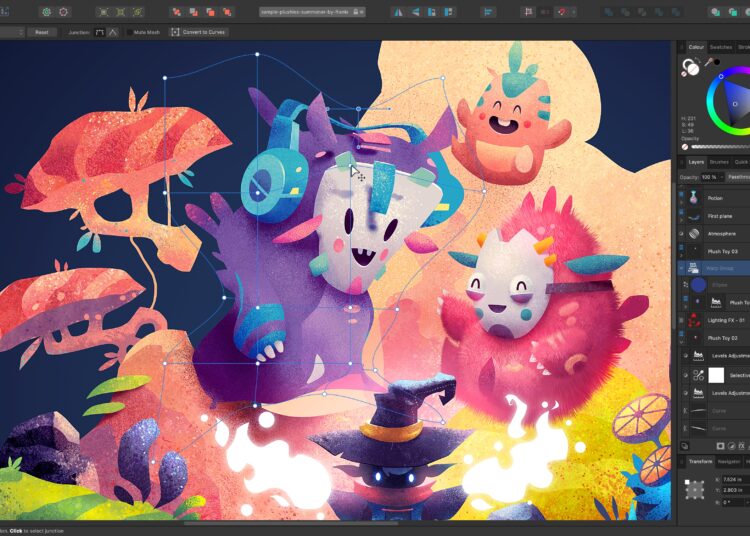Click the Alignment toolbar icon
The width and height of the screenshot is (750, 536).
pos(488,12)
